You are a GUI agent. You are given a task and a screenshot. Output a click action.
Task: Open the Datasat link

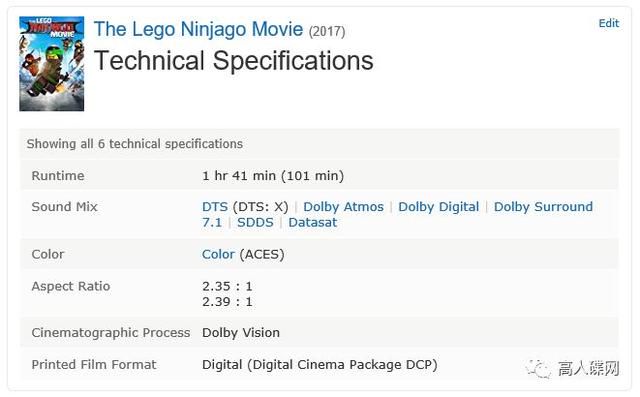tap(313, 222)
